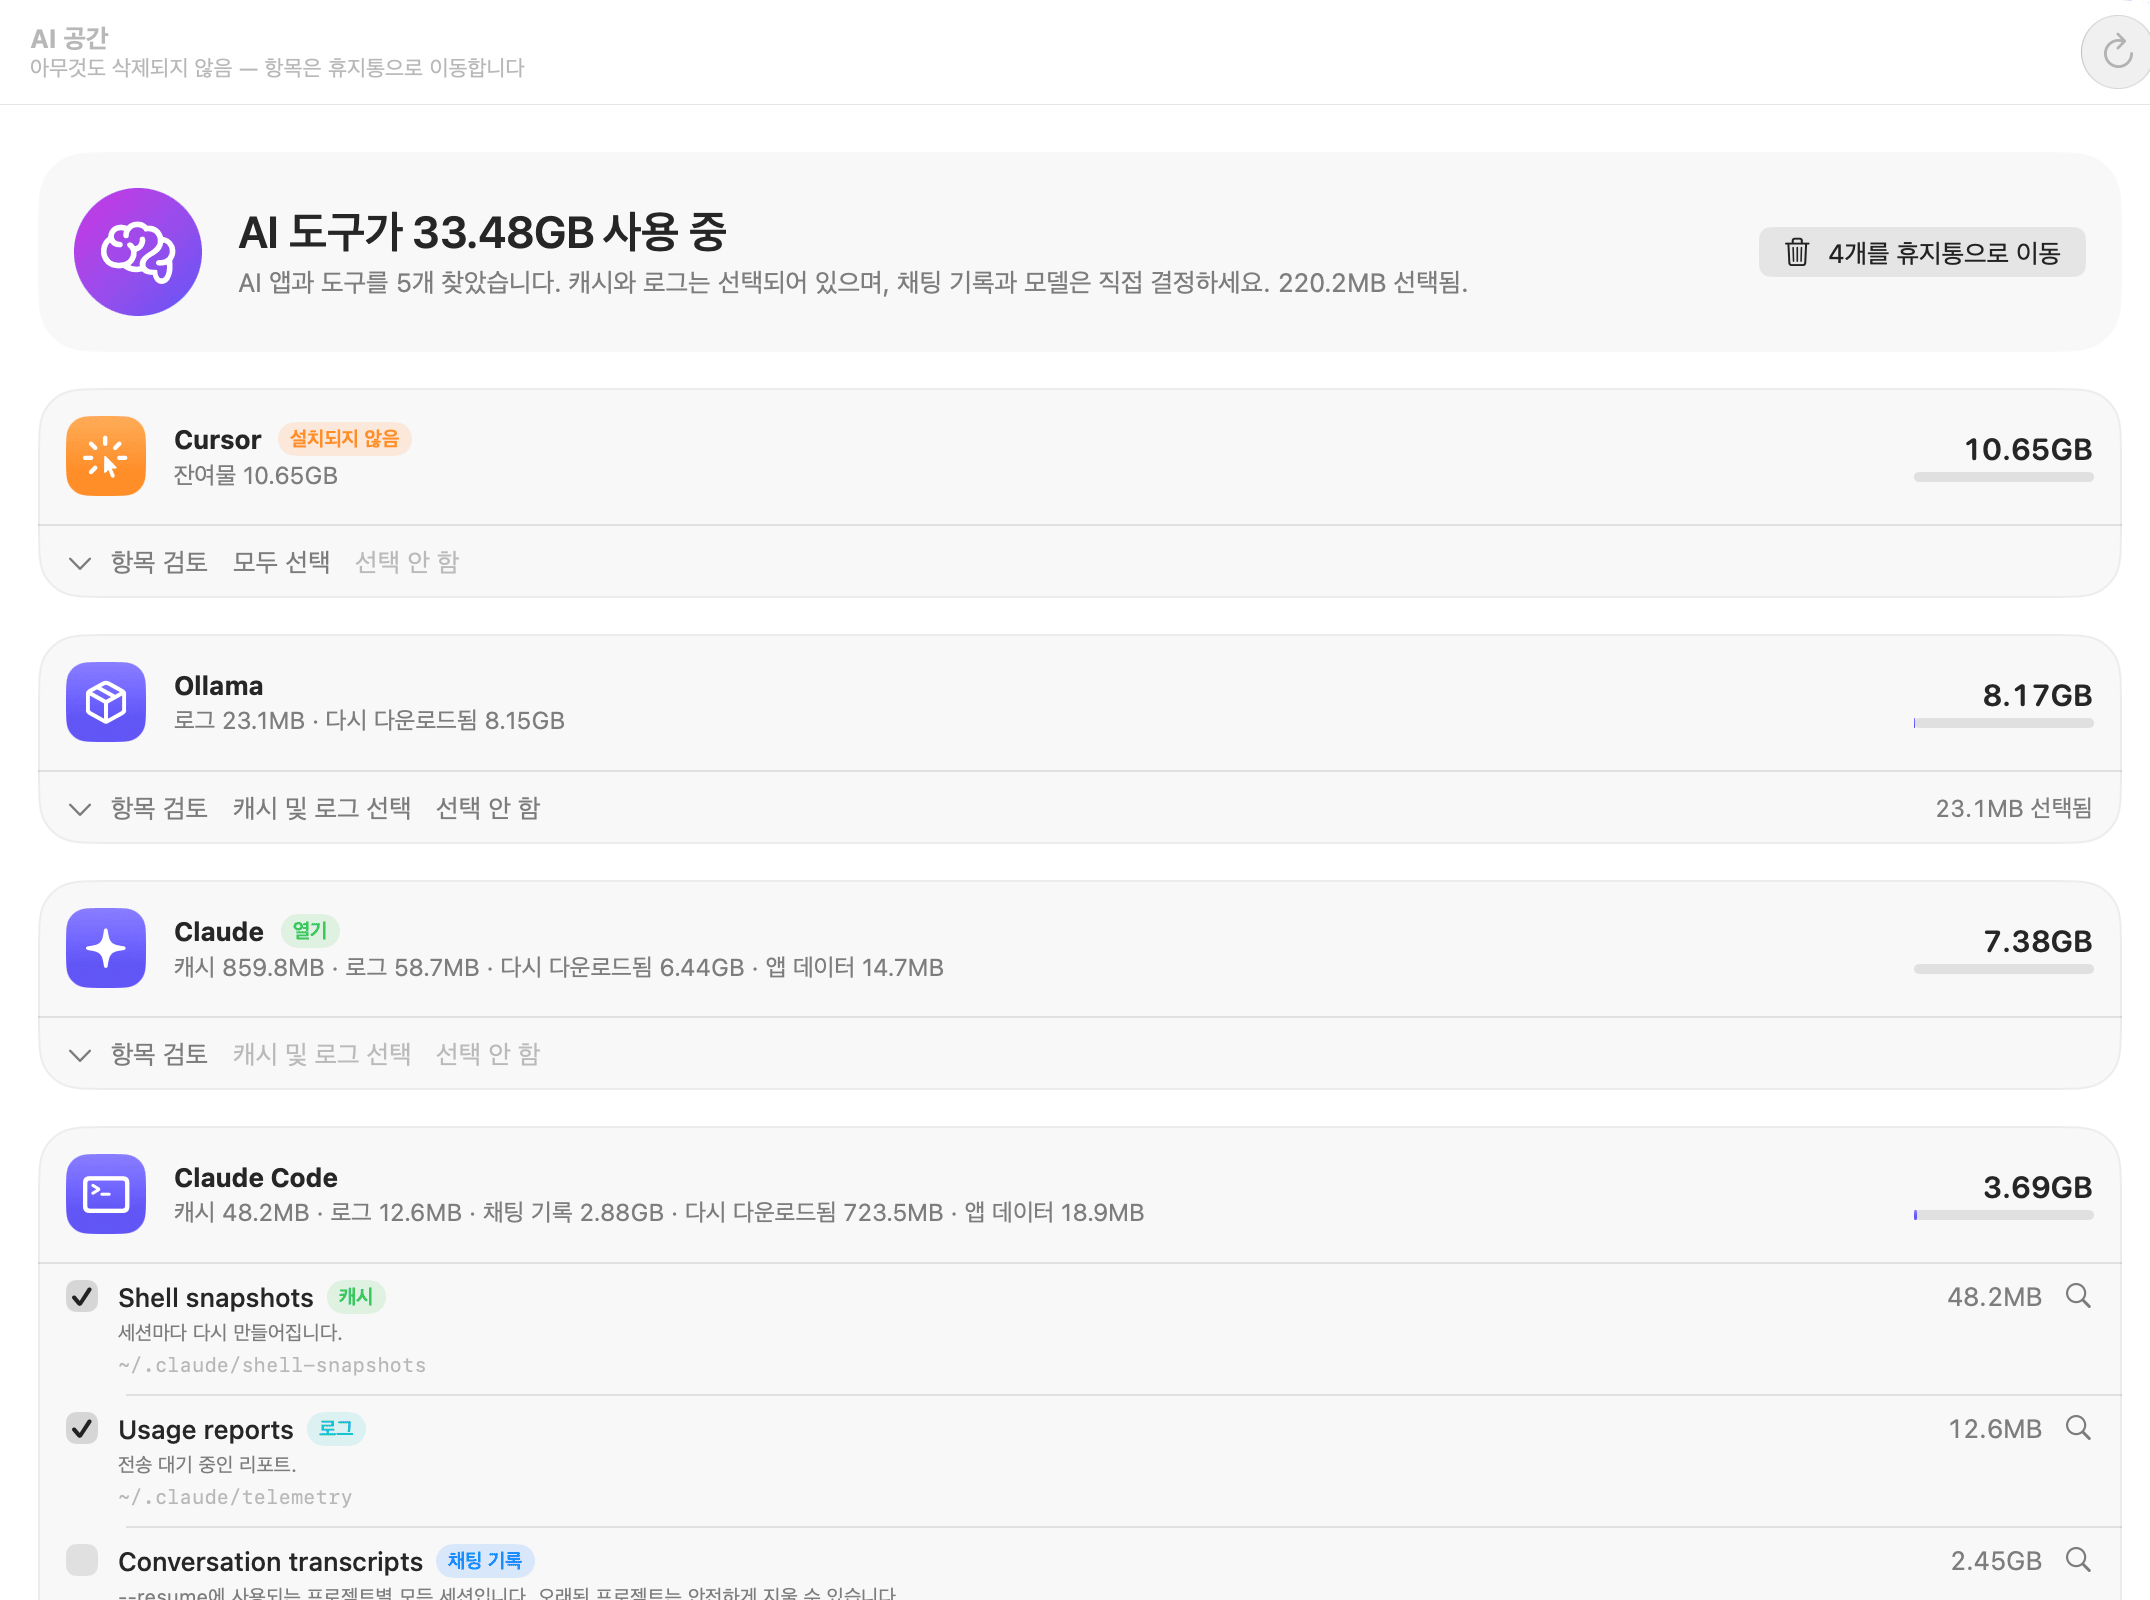Image resolution: width=2150 pixels, height=1600 pixels.
Task: Click the Claude Code terminal icon
Action: pyautogui.click(x=106, y=1194)
